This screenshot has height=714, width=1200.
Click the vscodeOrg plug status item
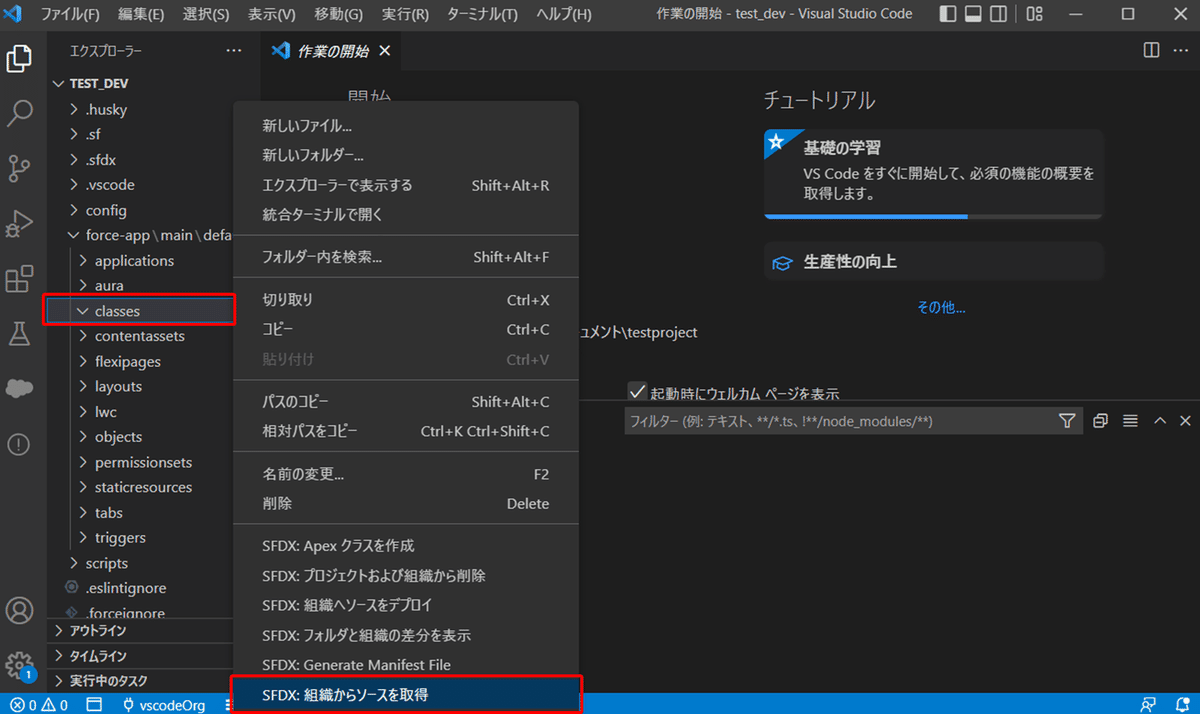(x=164, y=705)
